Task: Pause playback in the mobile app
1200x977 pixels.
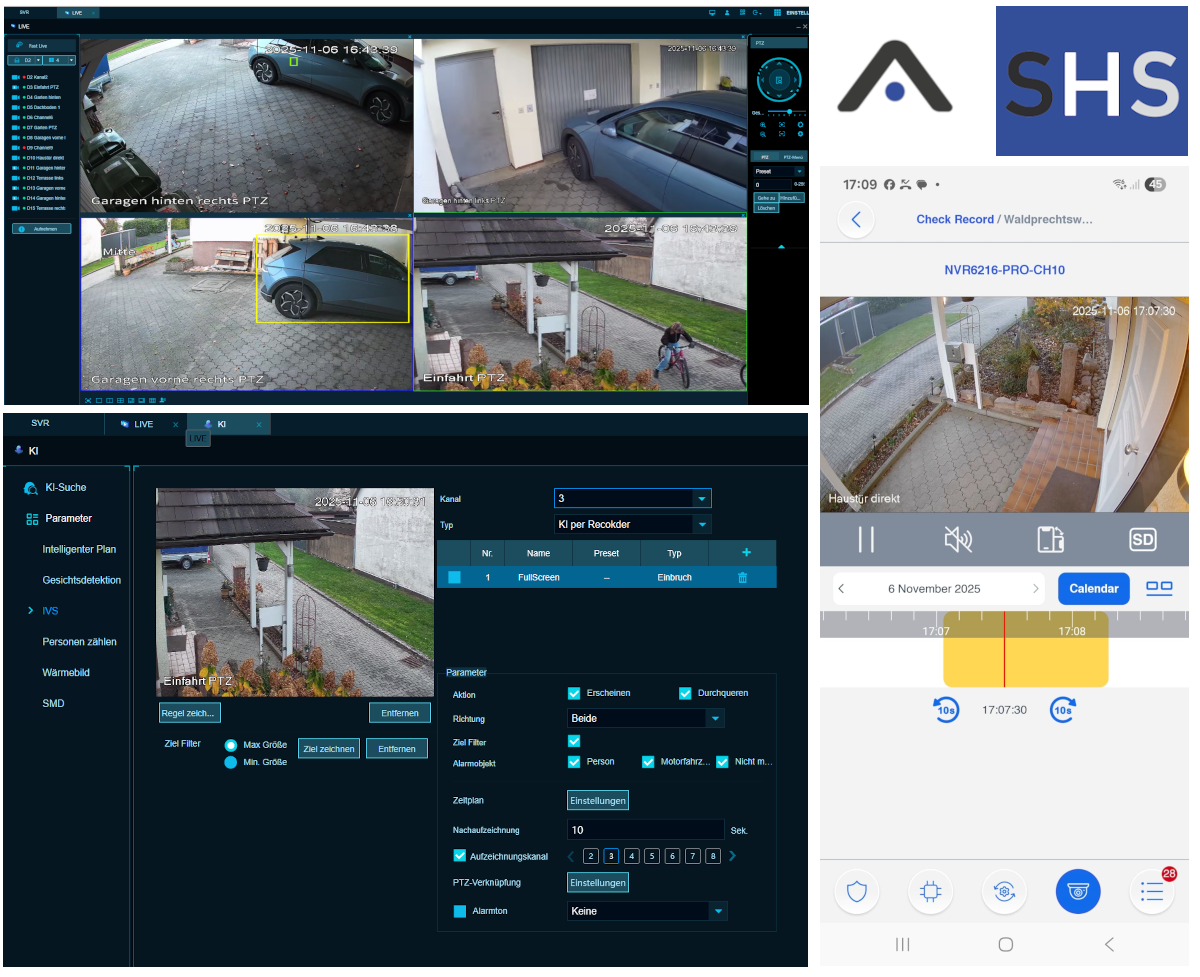Action: coord(866,540)
